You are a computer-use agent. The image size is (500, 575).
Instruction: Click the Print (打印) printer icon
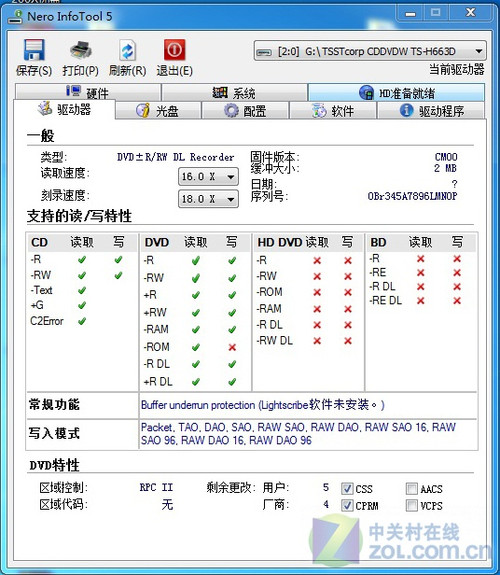(x=80, y=50)
